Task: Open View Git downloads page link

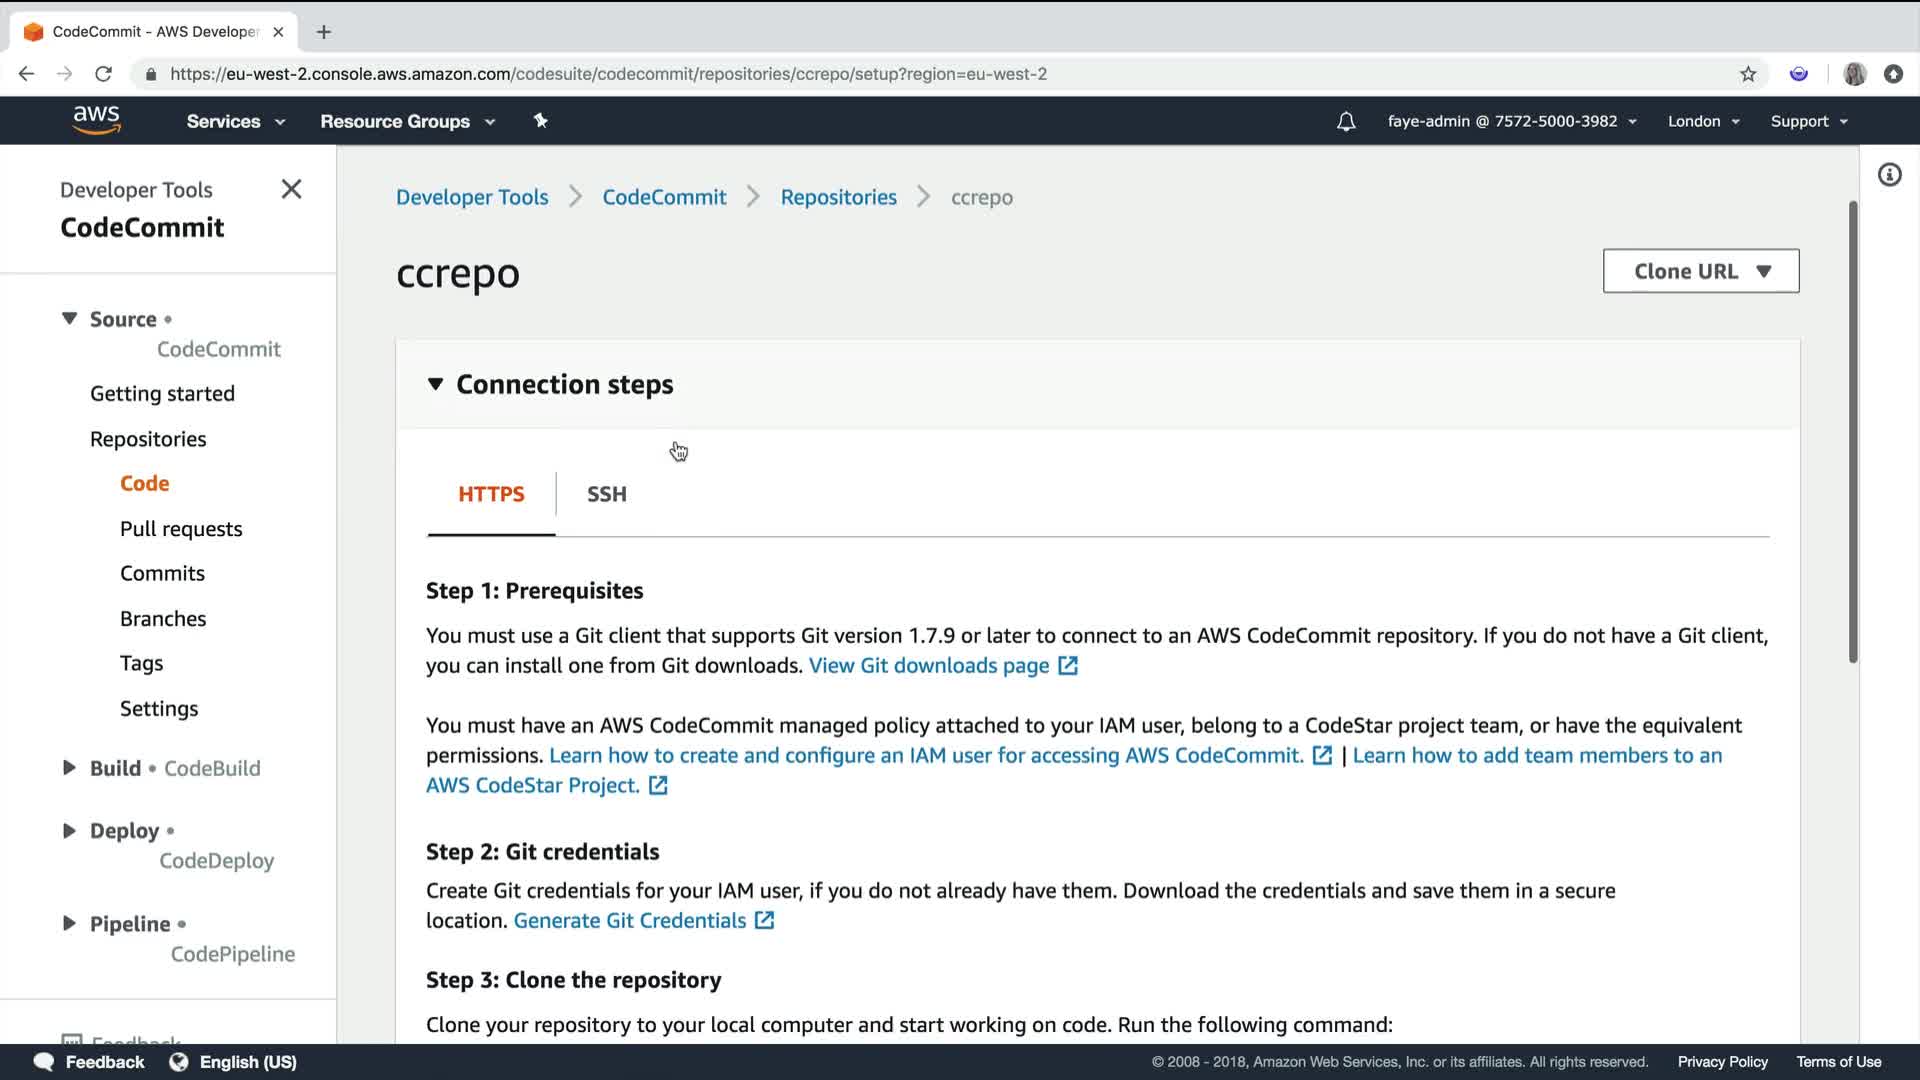Action: 929,665
